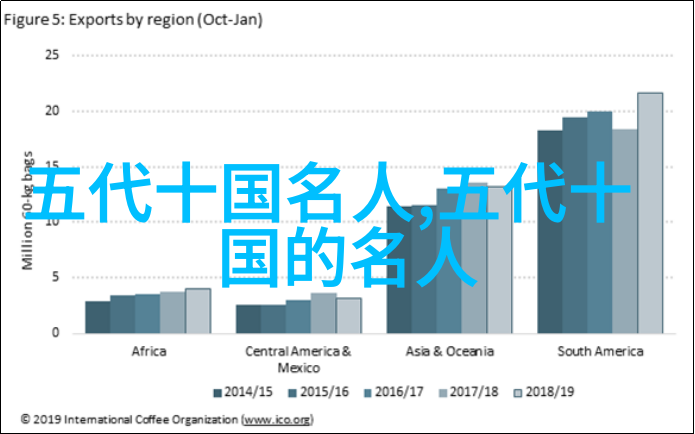The image size is (695, 434).
Task: Select the 2017/18 legend color swatch
Action: (442, 393)
